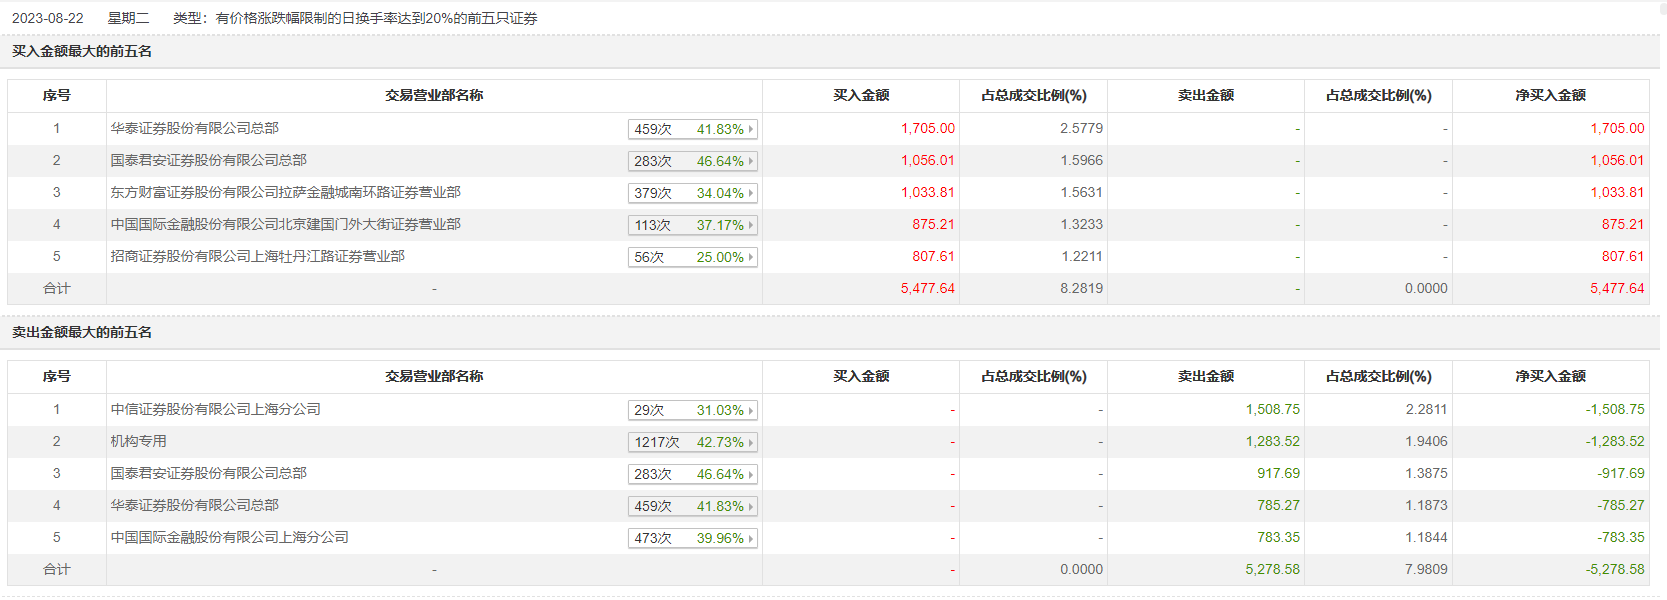Click 中国国际金融北京建国门外大街证券营业部 link

[285, 224]
